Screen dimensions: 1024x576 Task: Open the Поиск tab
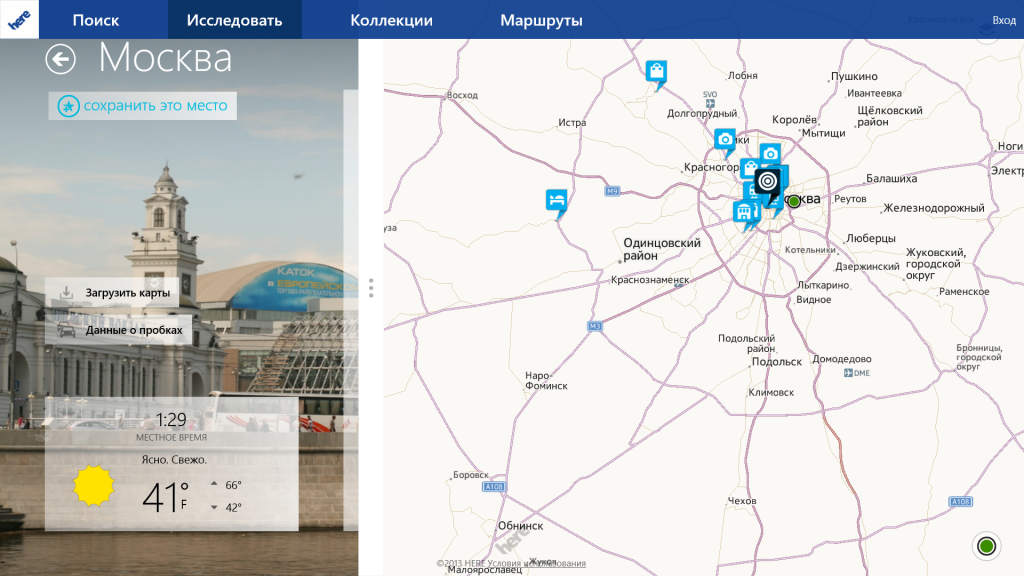(96, 20)
